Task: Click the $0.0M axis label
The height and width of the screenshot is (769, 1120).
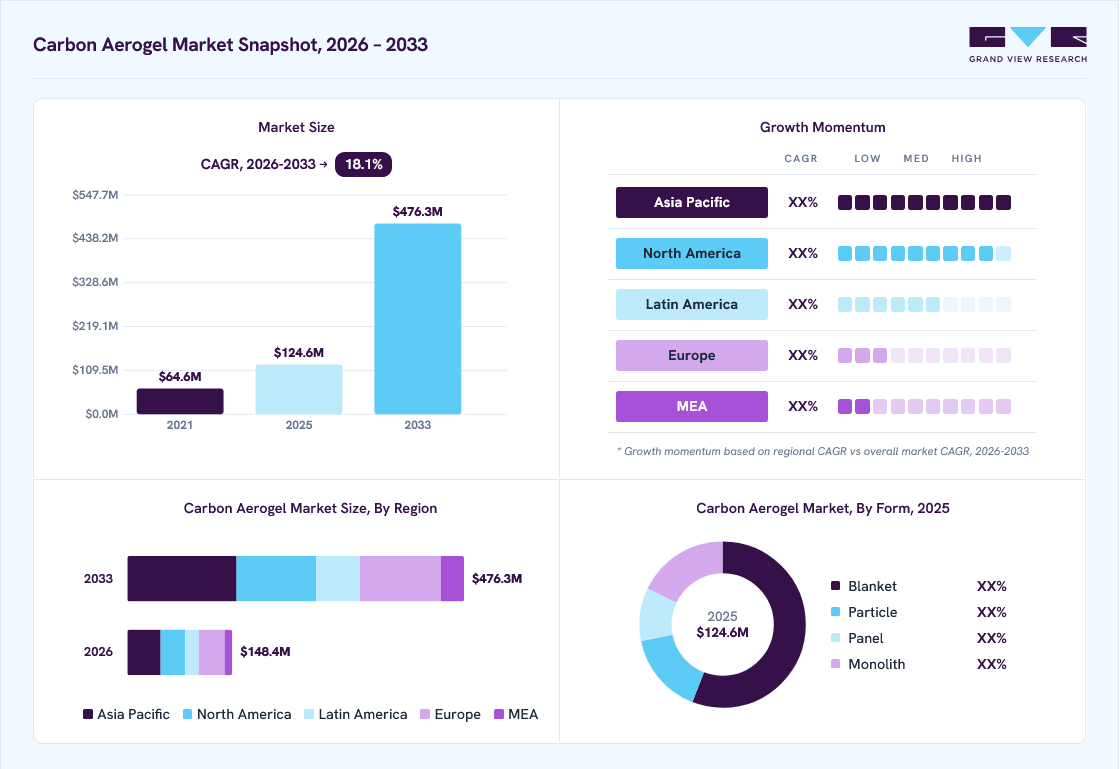Action: 101,414
